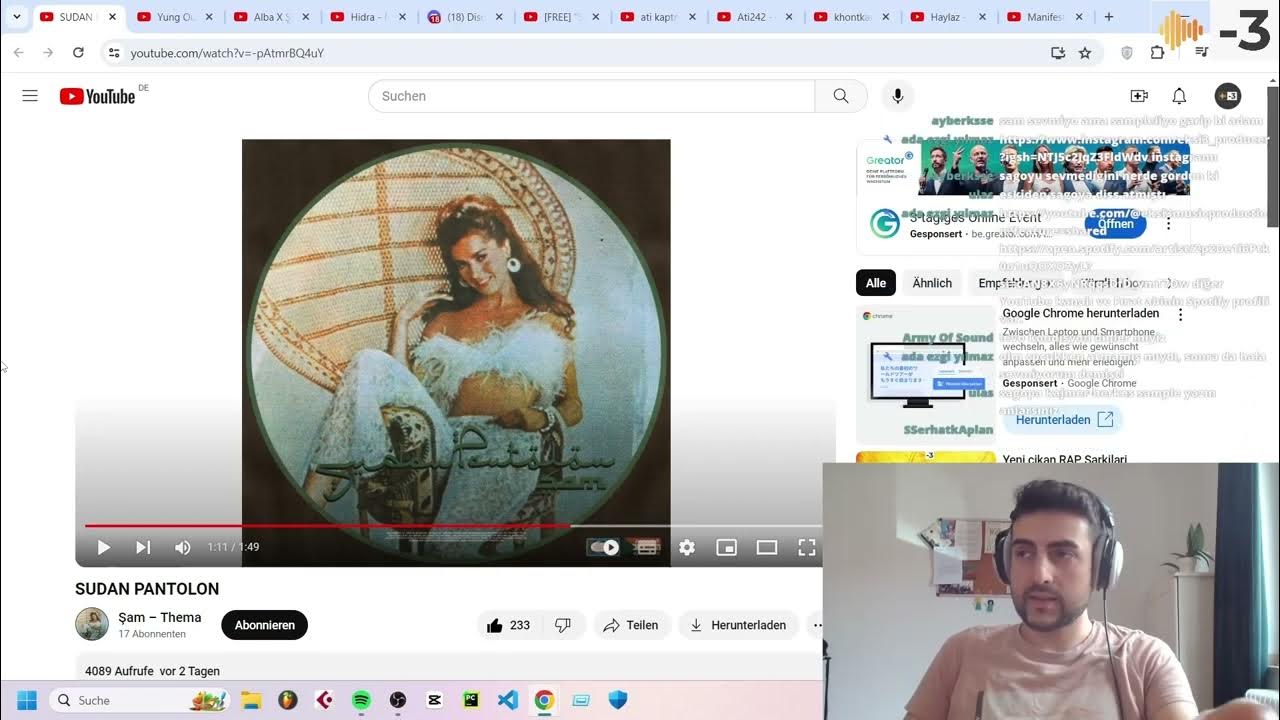Screen dimensions: 1280x720
Task: Seek on the red video progress bar
Action: pyautogui.click(x=454, y=526)
